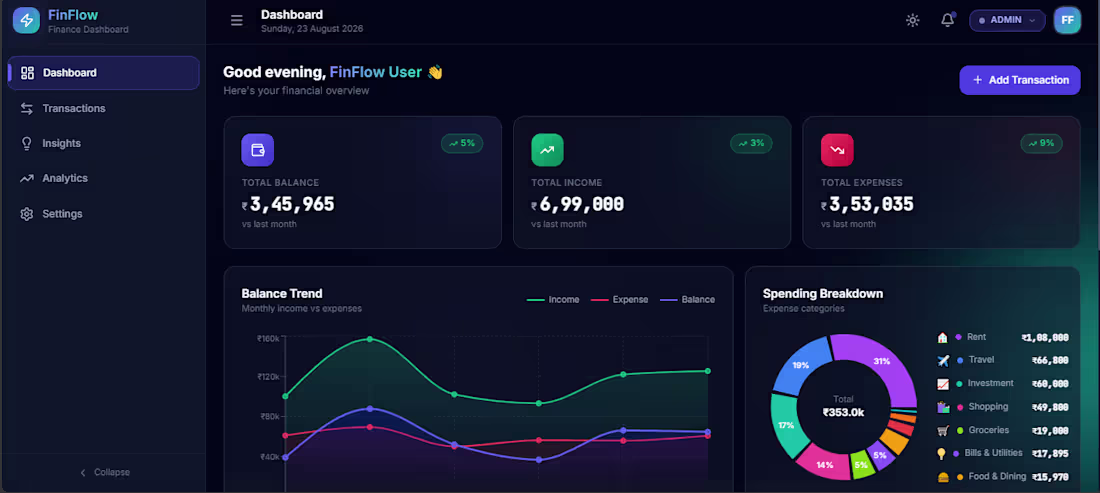Click the FF user avatar
This screenshot has width=1100, height=493.
pyautogui.click(x=1067, y=20)
